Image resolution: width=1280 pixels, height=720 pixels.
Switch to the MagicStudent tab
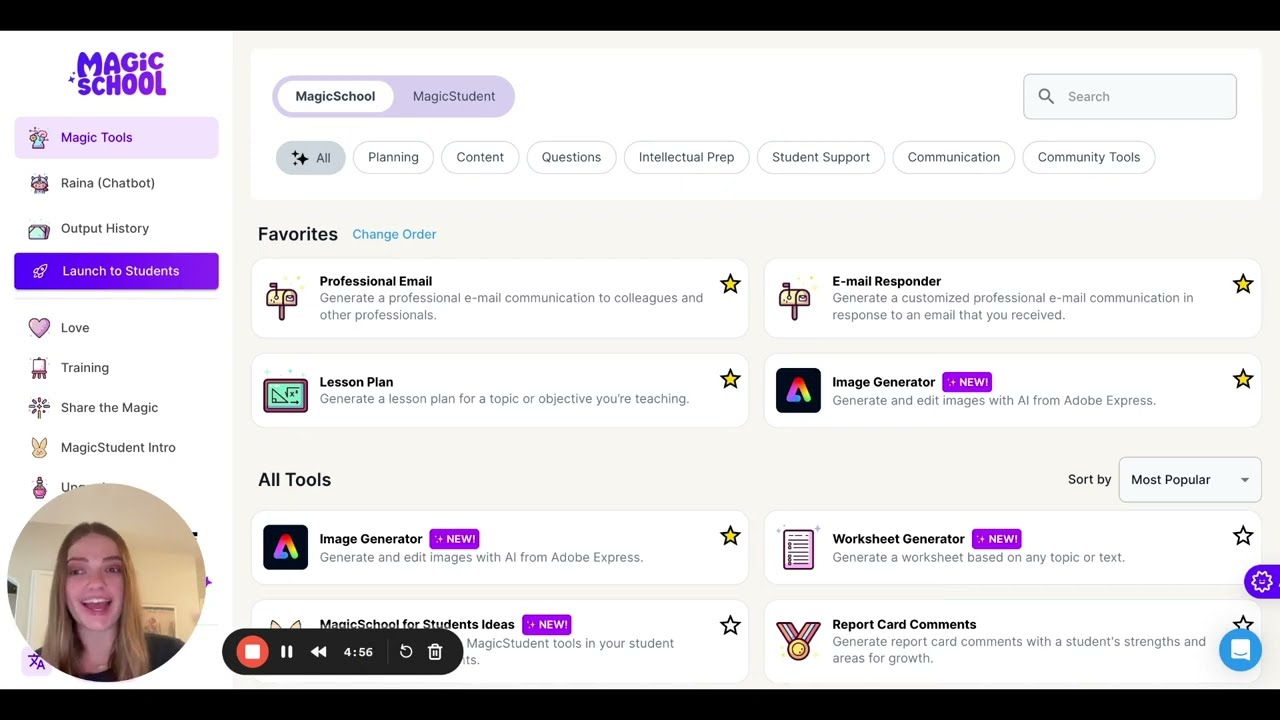[x=454, y=97]
